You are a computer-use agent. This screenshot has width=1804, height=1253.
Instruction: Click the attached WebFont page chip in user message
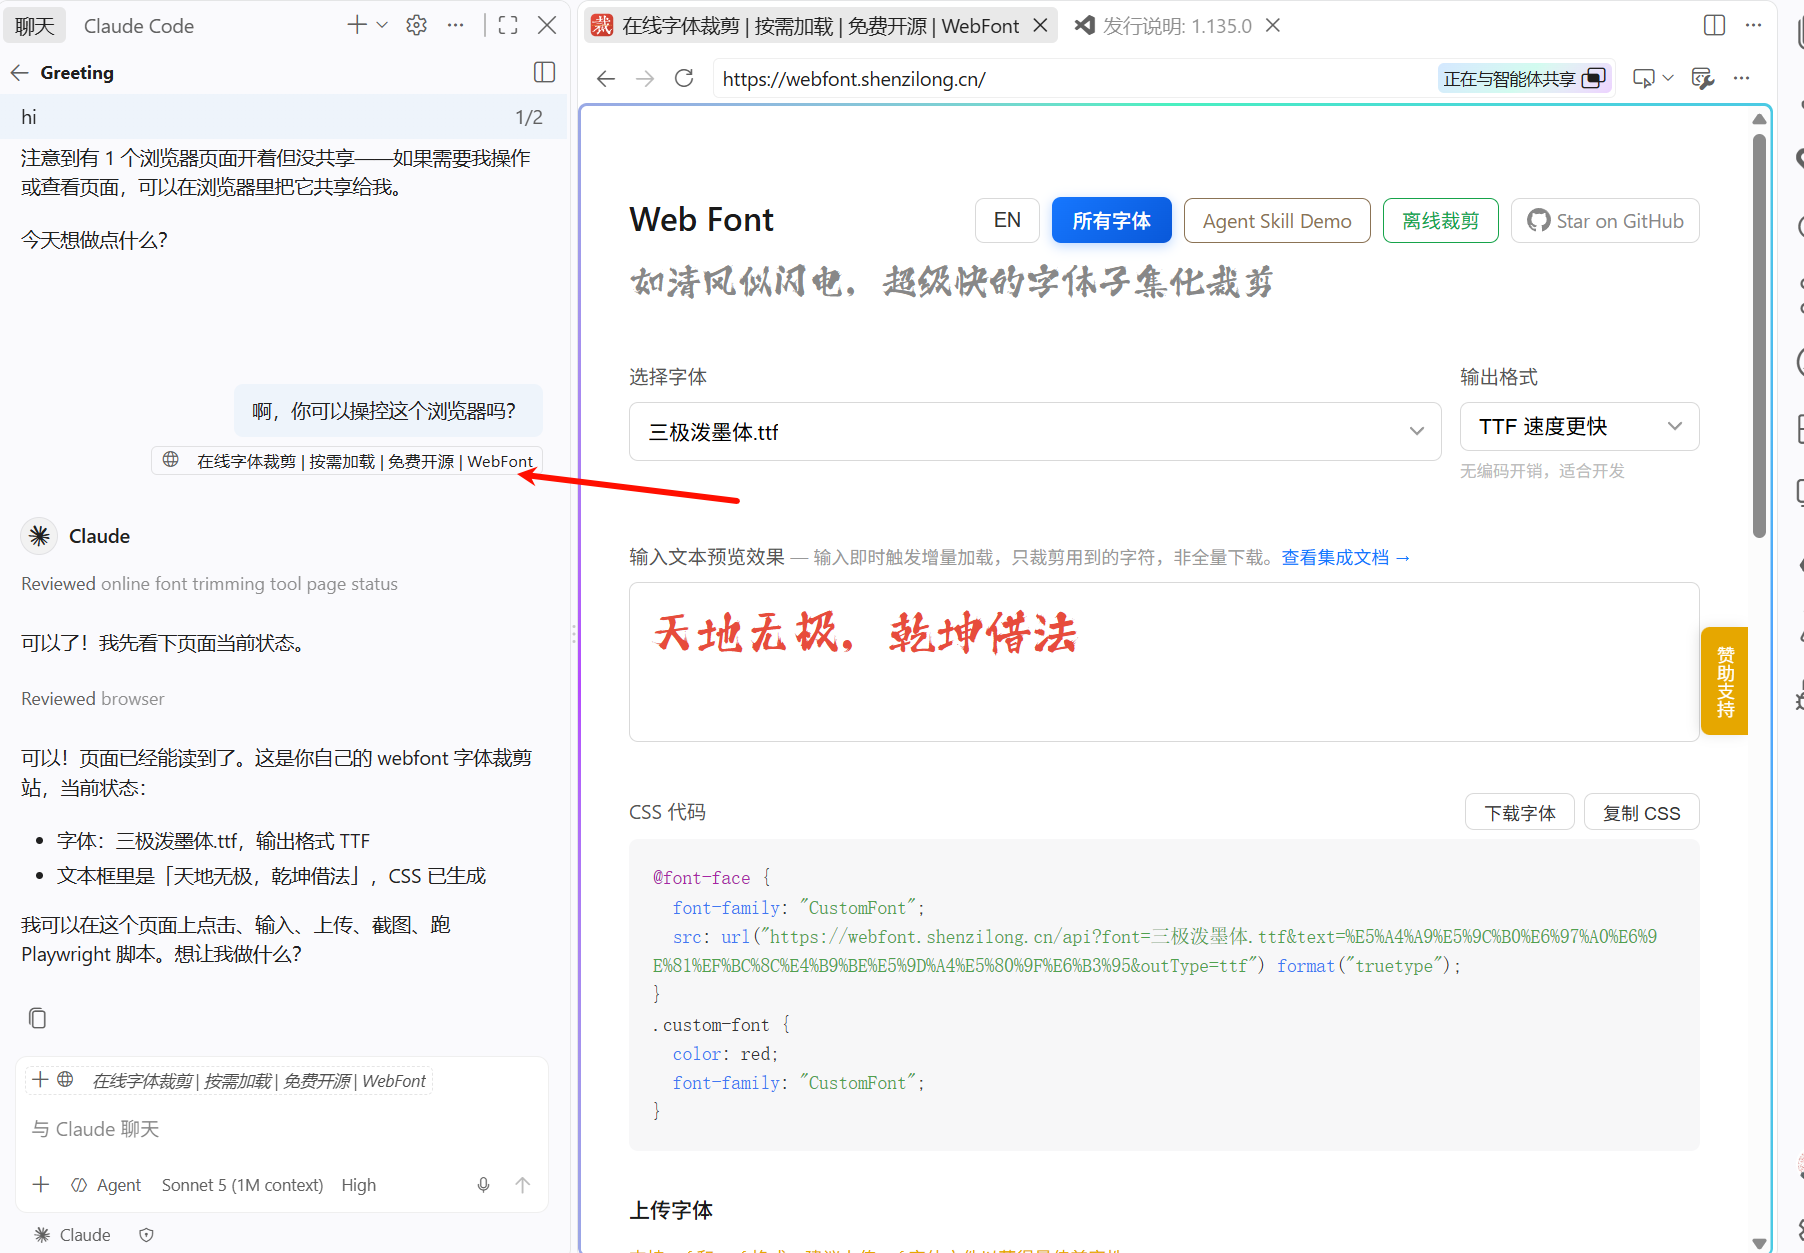coord(347,461)
